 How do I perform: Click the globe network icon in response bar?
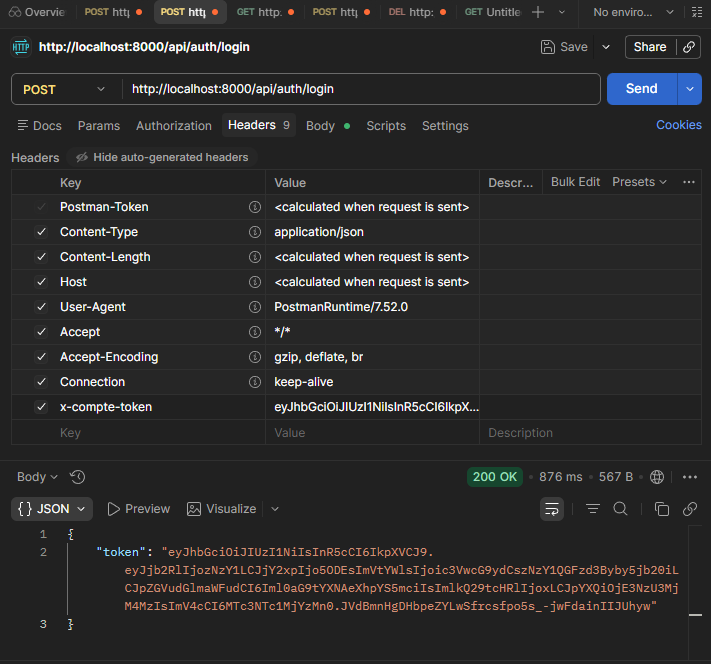[x=657, y=477]
